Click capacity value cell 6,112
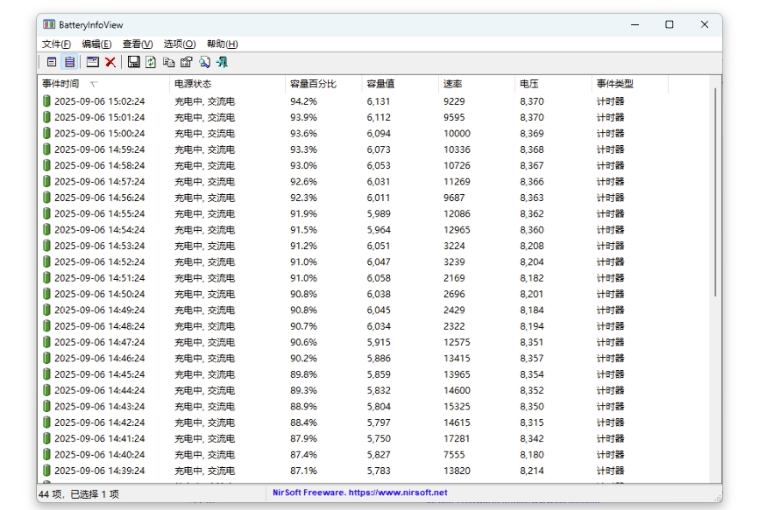This screenshot has height=510, width=760. point(379,117)
